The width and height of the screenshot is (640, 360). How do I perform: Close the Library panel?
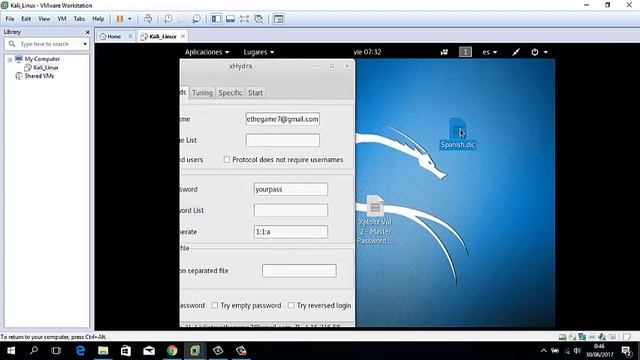[x=87, y=32]
